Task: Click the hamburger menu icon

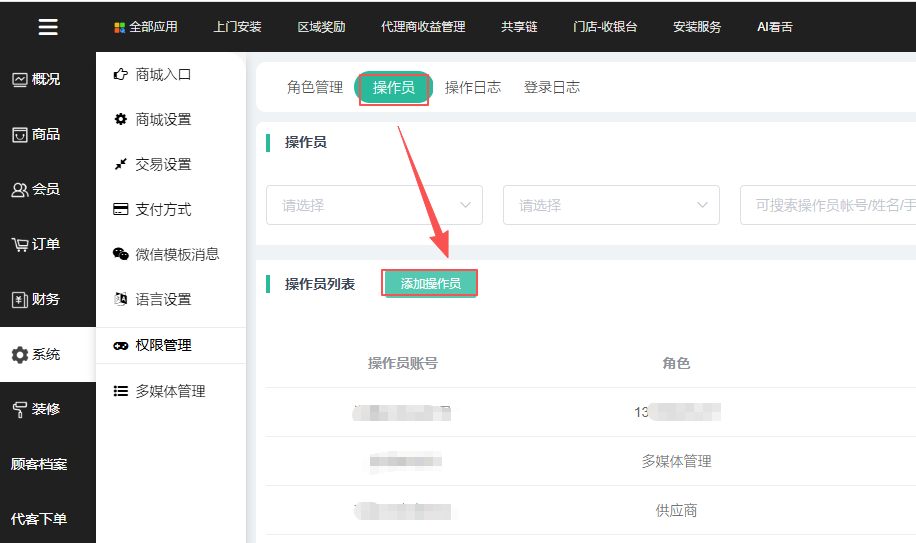Action: pyautogui.click(x=47, y=27)
